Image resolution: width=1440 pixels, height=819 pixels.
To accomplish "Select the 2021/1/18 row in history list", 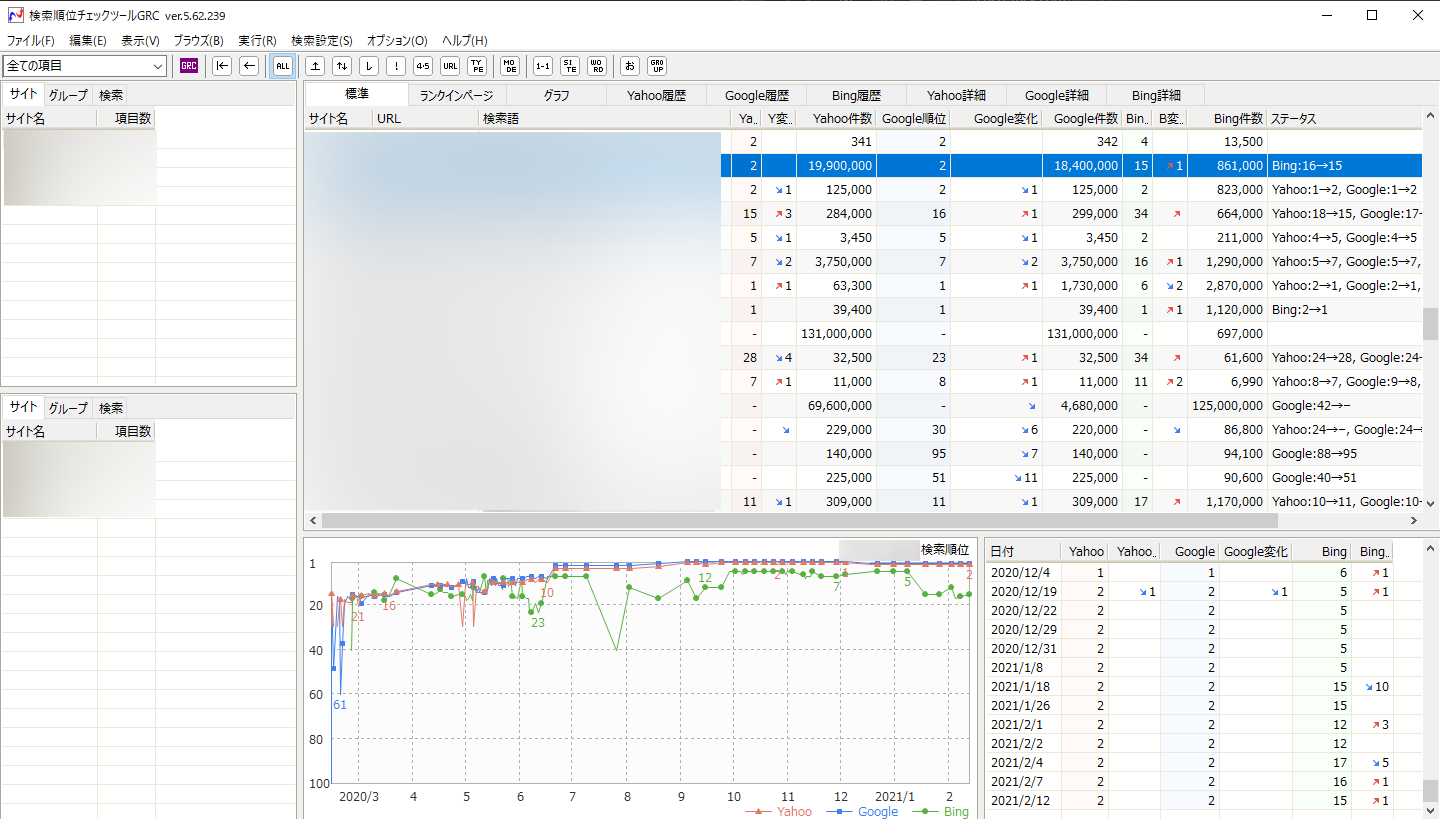I will 1022,687.
